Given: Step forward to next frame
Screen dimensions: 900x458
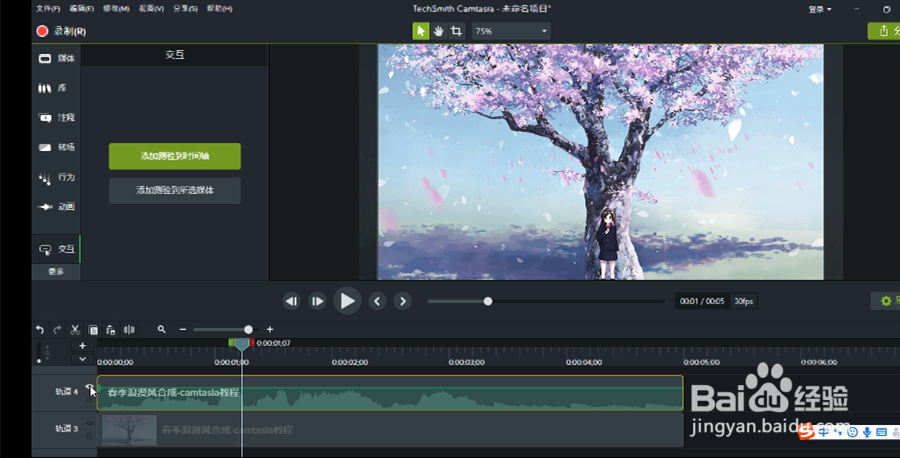Looking at the screenshot, I should pyautogui.click(x=317, y=301).
